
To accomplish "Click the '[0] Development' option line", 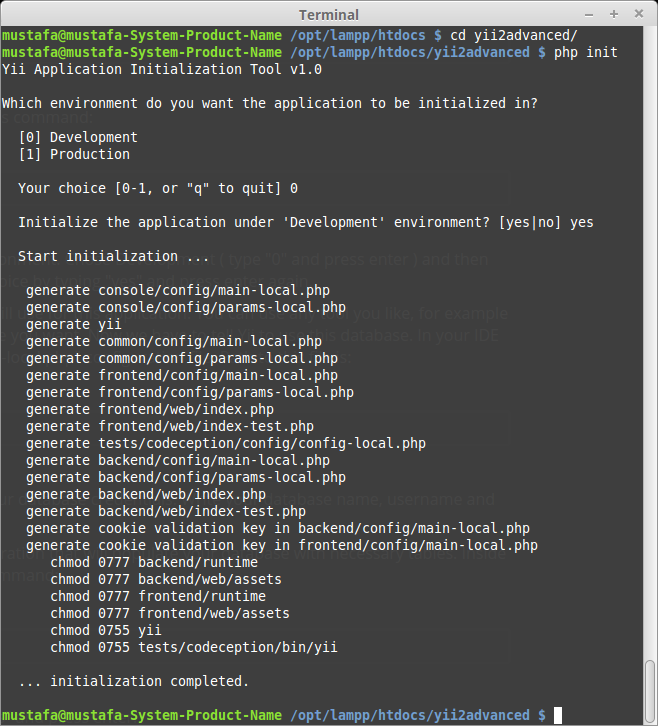I will coord(78,138).
